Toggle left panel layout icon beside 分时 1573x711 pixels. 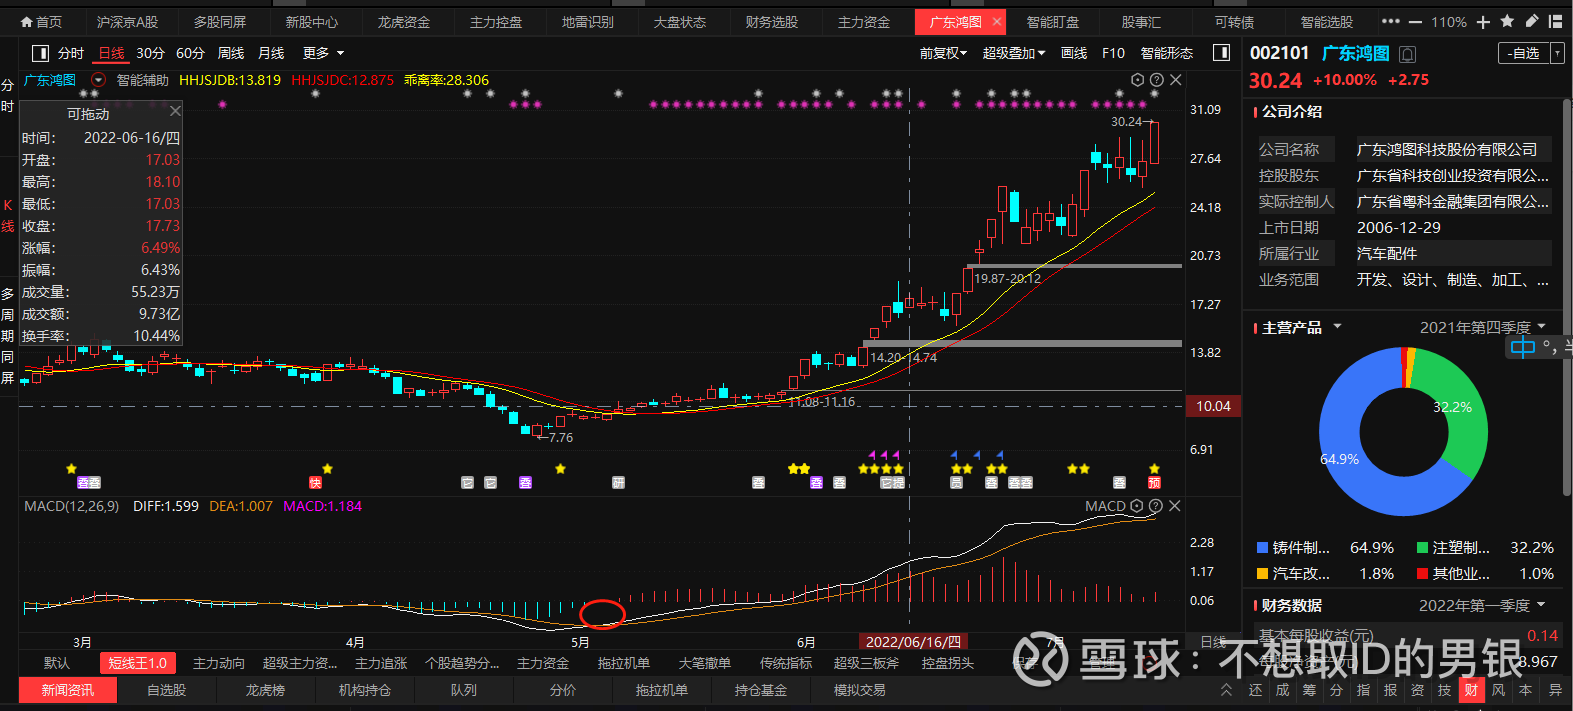coord(40,53)
